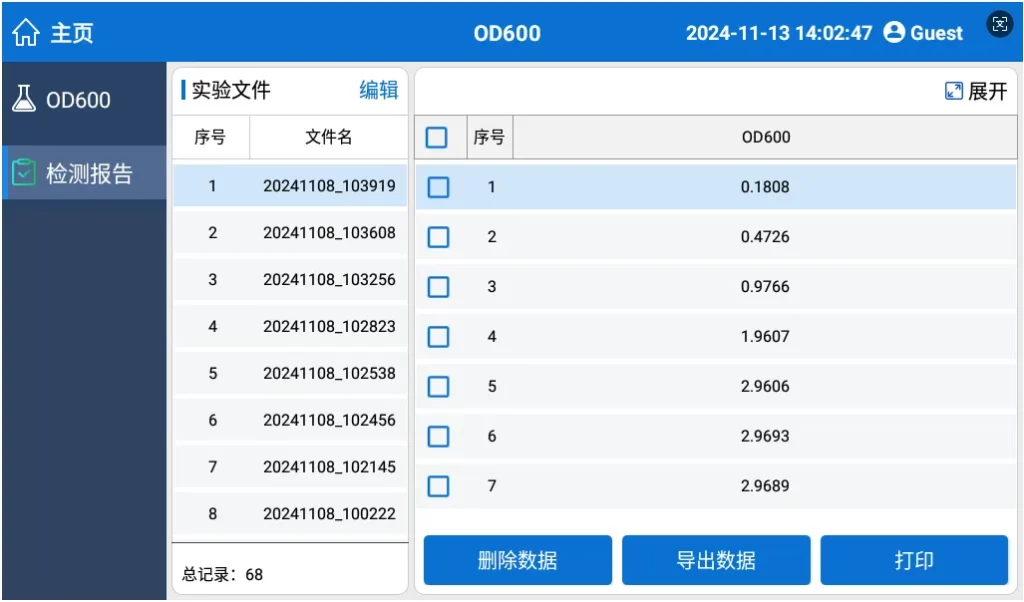Select file 20241108_102823
This screenshot has height=602, width=1024.
(290, 326)
